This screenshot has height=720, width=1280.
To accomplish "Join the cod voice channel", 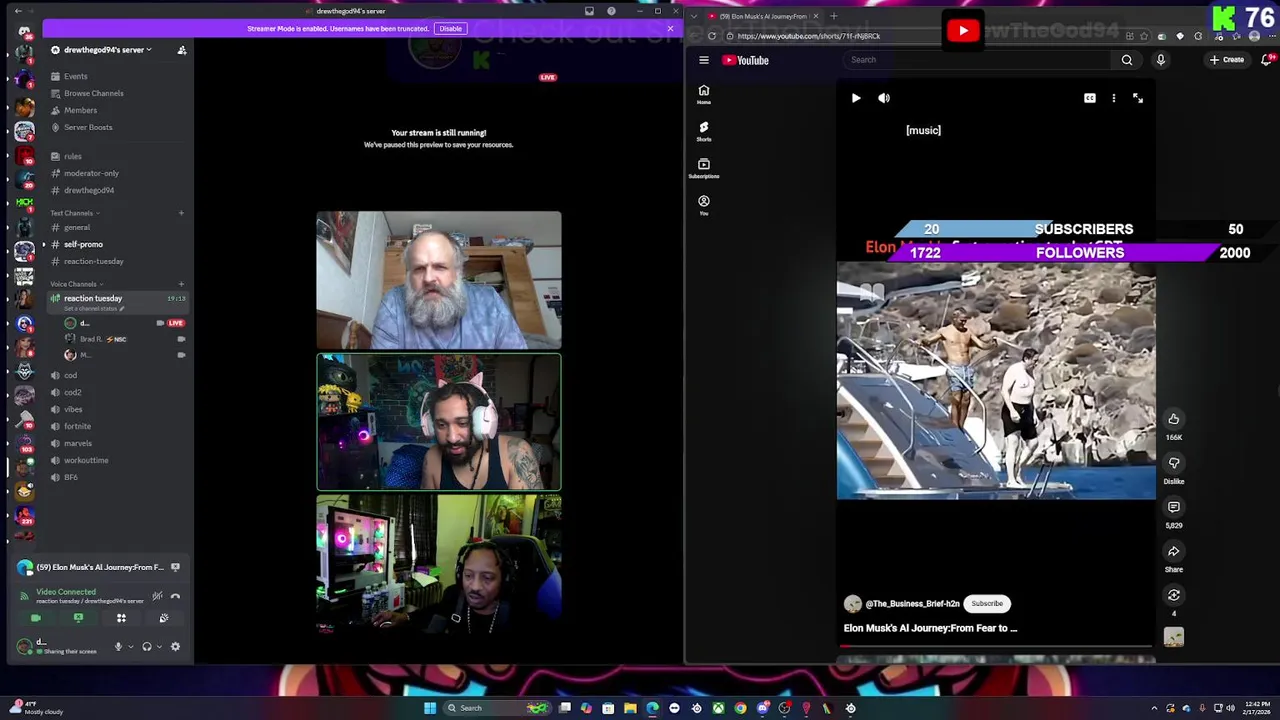I will click(x=70, y=375).
